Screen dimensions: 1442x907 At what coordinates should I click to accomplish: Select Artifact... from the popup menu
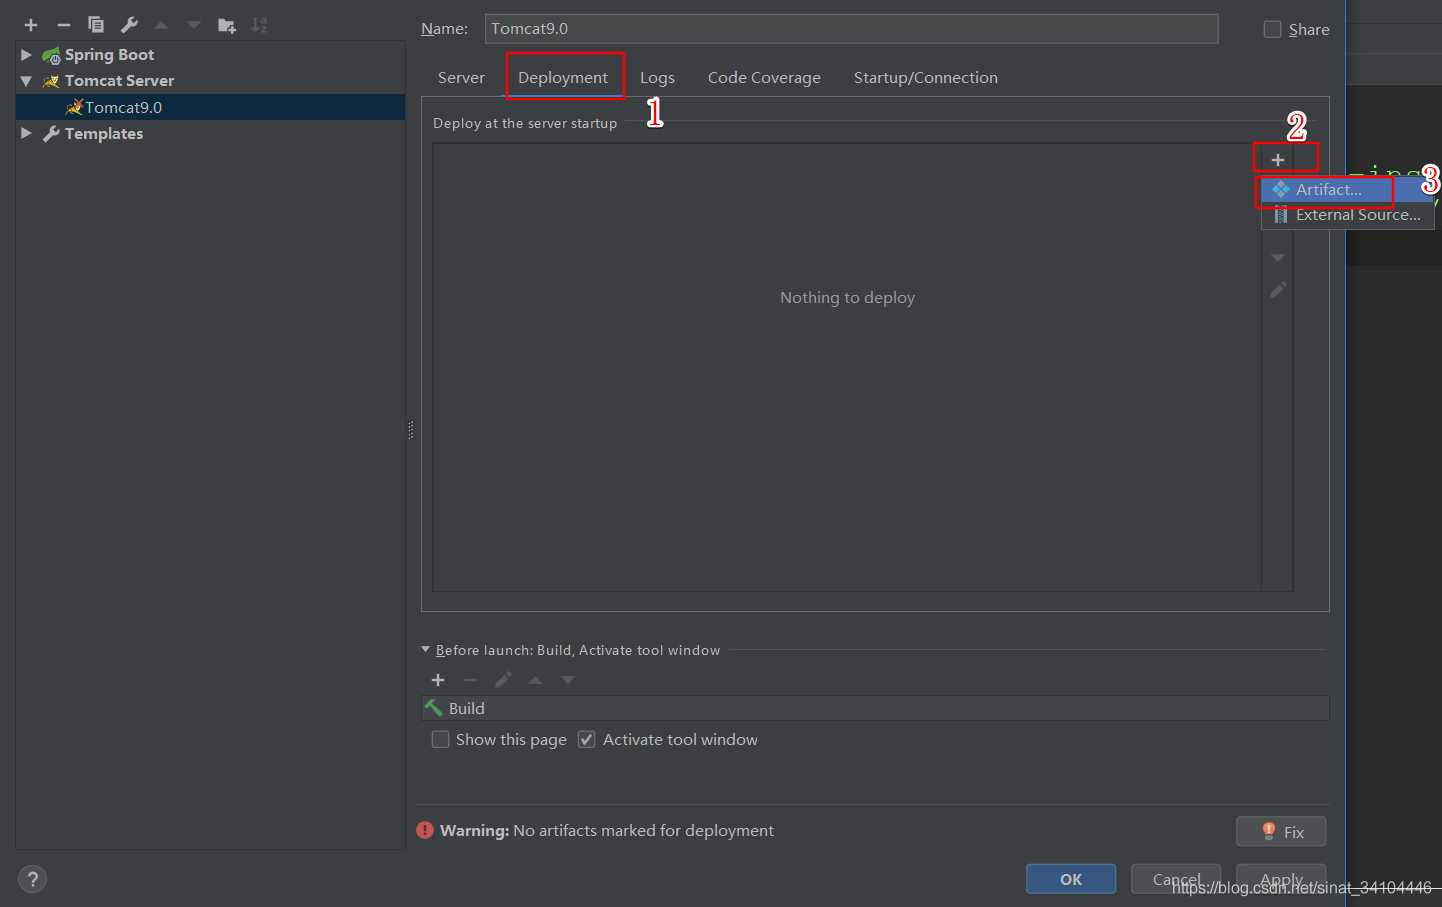click(1328, 189)
